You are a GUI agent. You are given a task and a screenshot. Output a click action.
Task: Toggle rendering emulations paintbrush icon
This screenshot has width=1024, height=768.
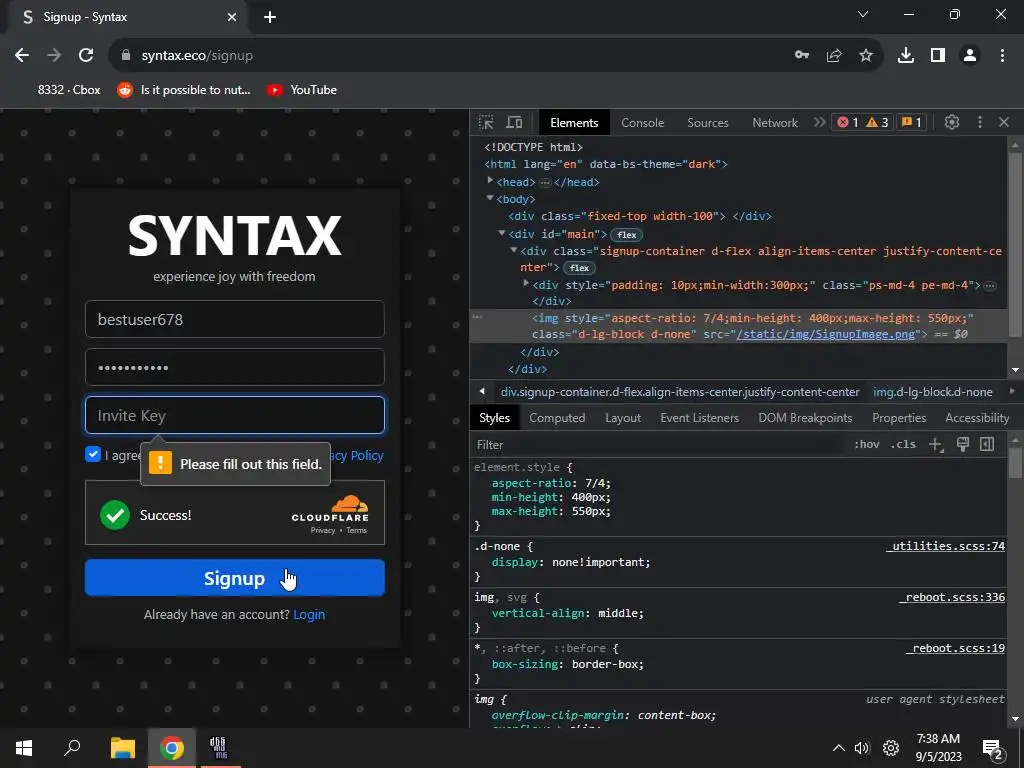pyautogui.click(x=963, y=445)
